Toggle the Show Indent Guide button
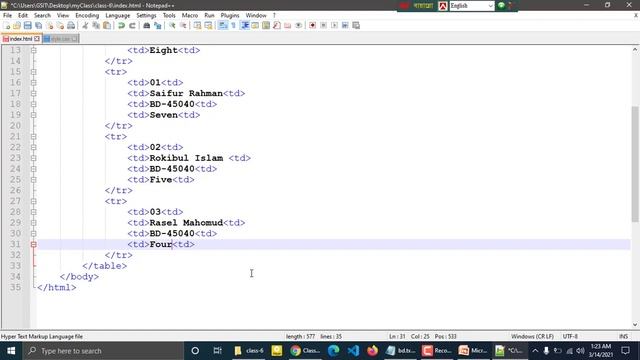 244,25
